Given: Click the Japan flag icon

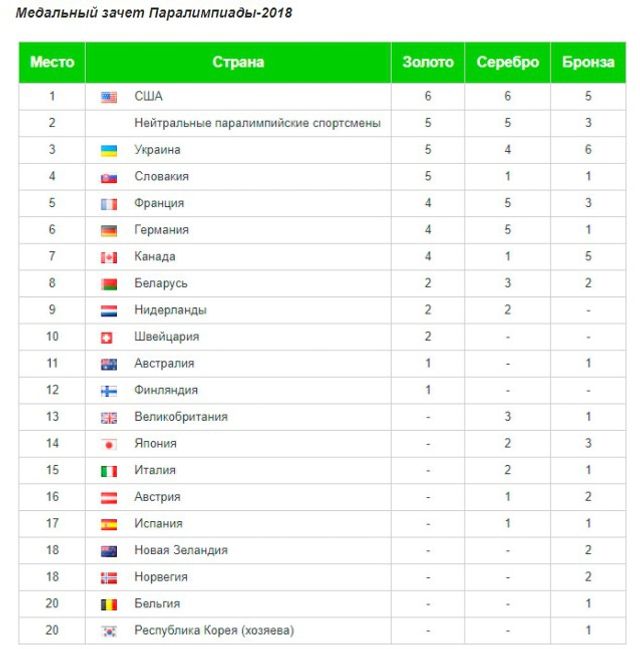Looking at the screenshot, I should [x=109, y=444].
